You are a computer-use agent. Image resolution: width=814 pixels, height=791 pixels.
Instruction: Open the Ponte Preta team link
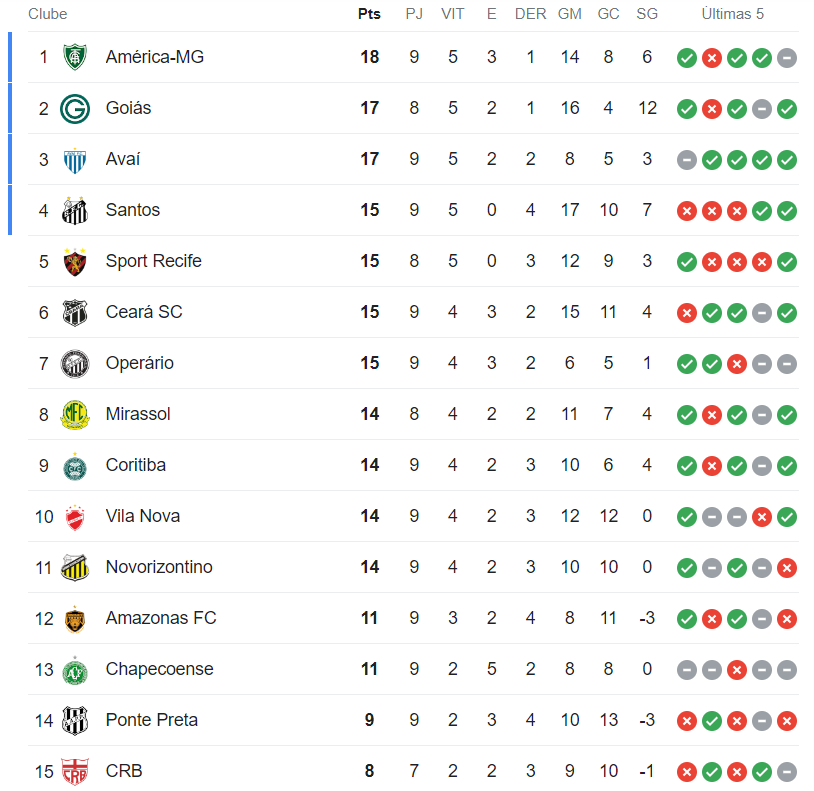(x=152, y=720)
